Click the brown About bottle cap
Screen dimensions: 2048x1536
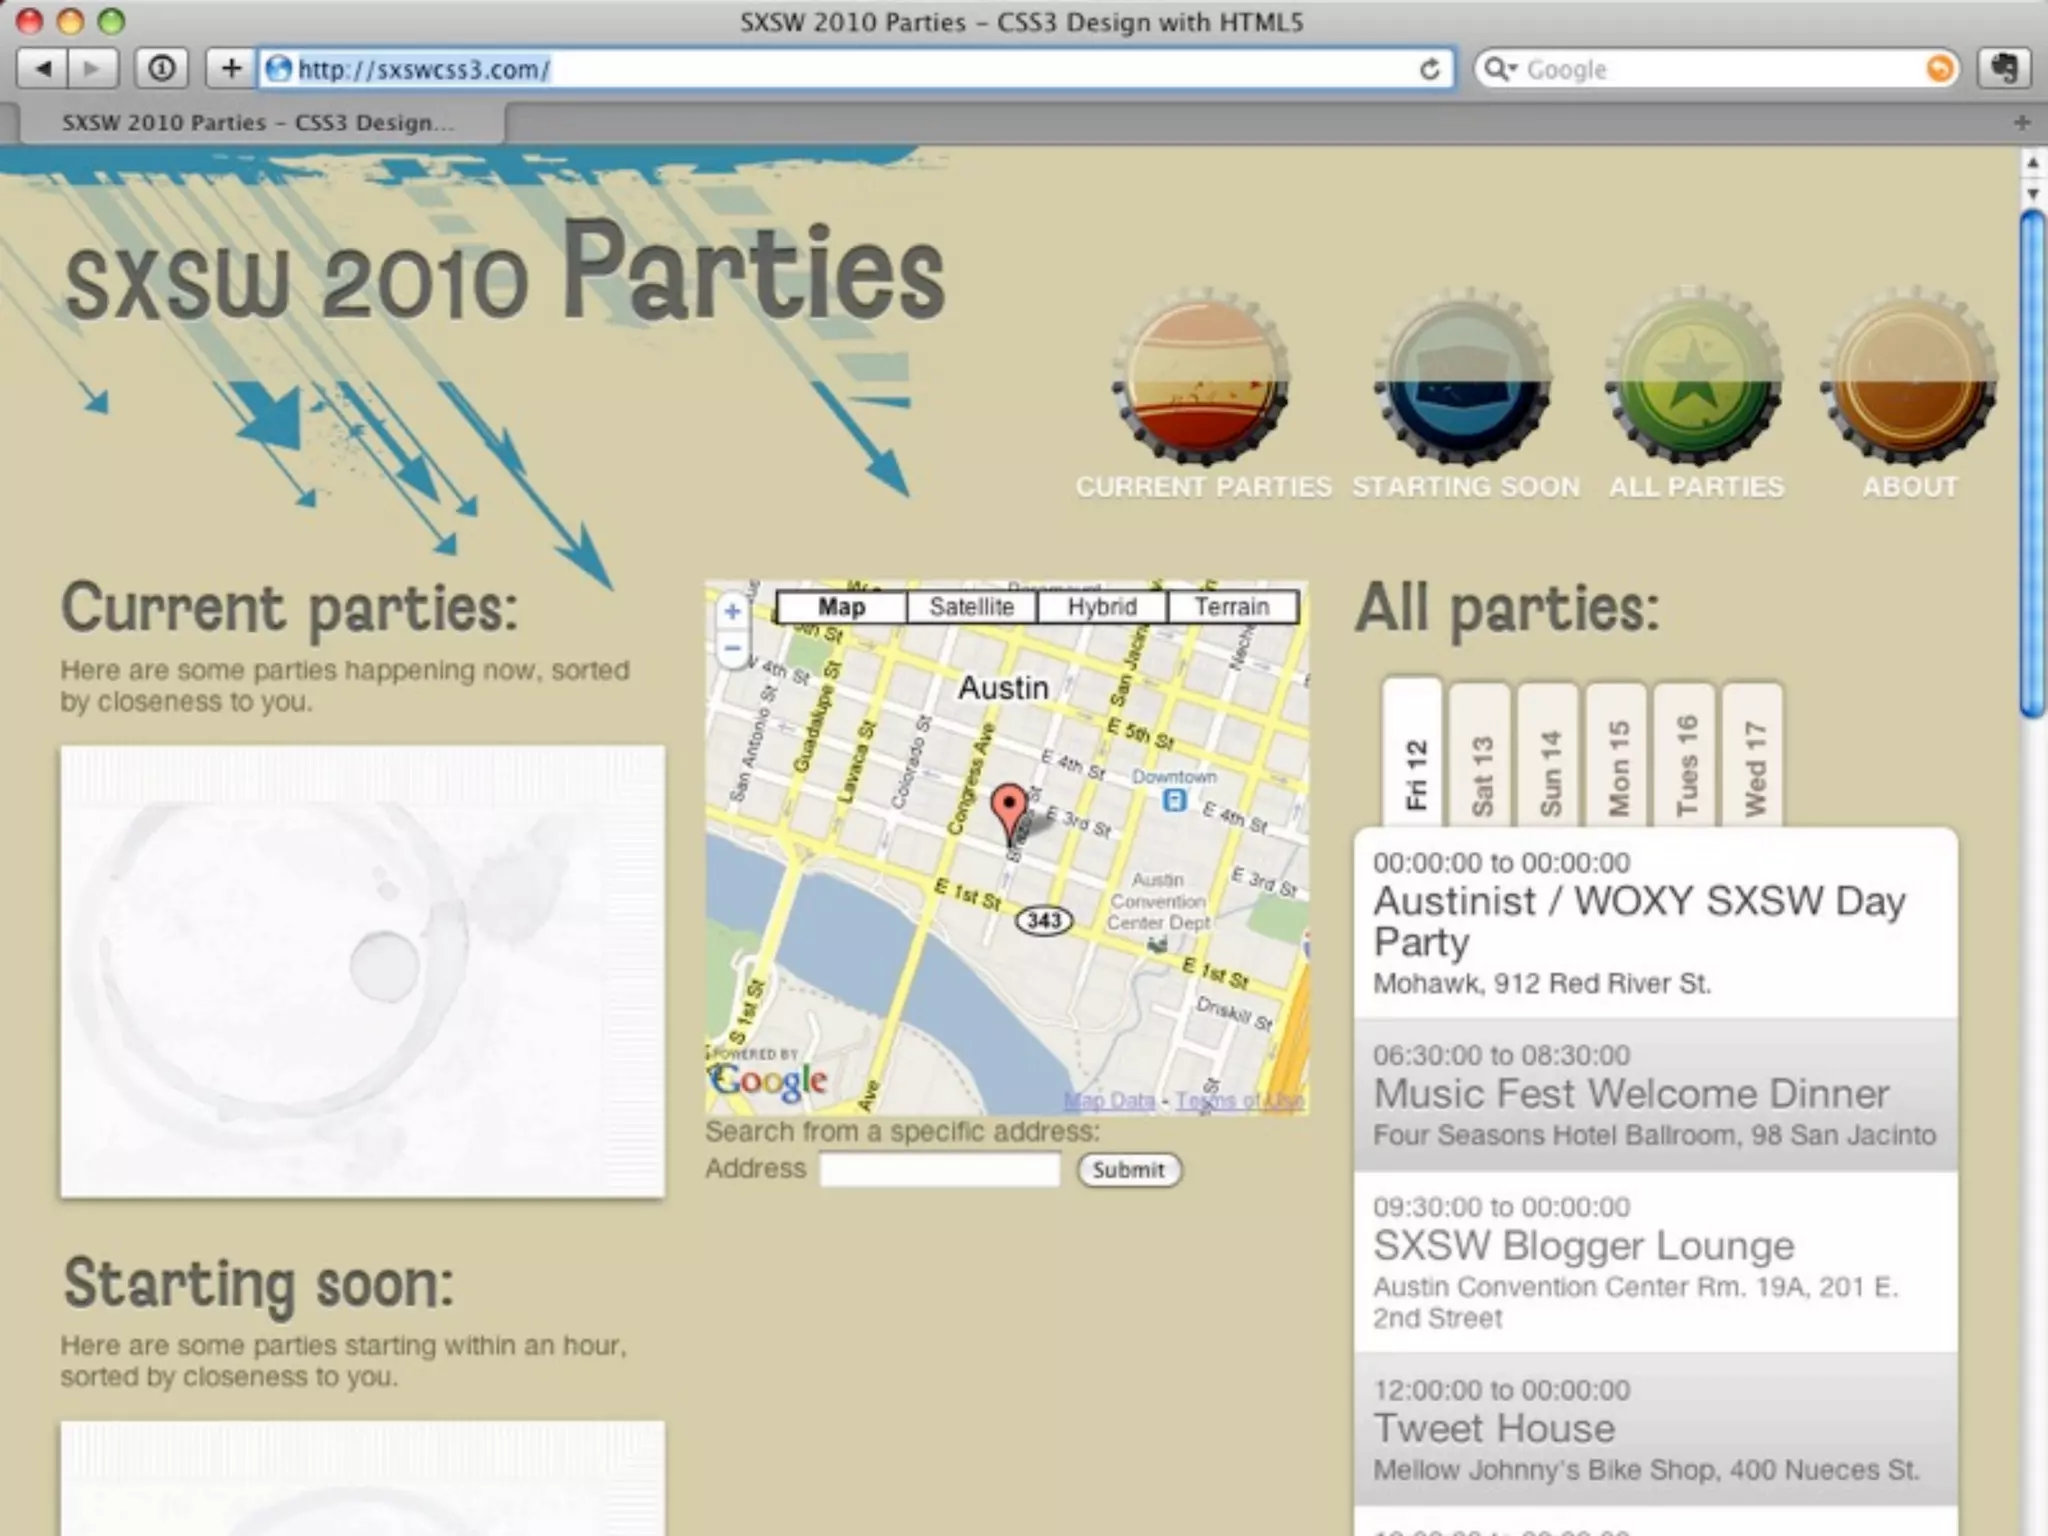point(1908,378)
